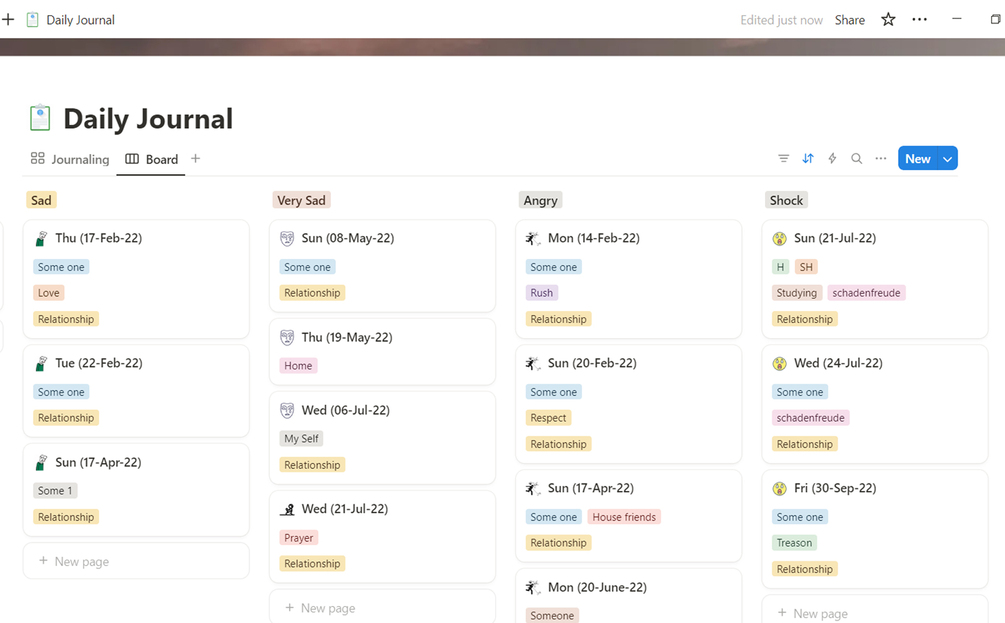The width and height of the screenshot is (1005, 623).
Task: Click the icon on the Angry Sun (17-Apr-22) card
Action: 533,488
